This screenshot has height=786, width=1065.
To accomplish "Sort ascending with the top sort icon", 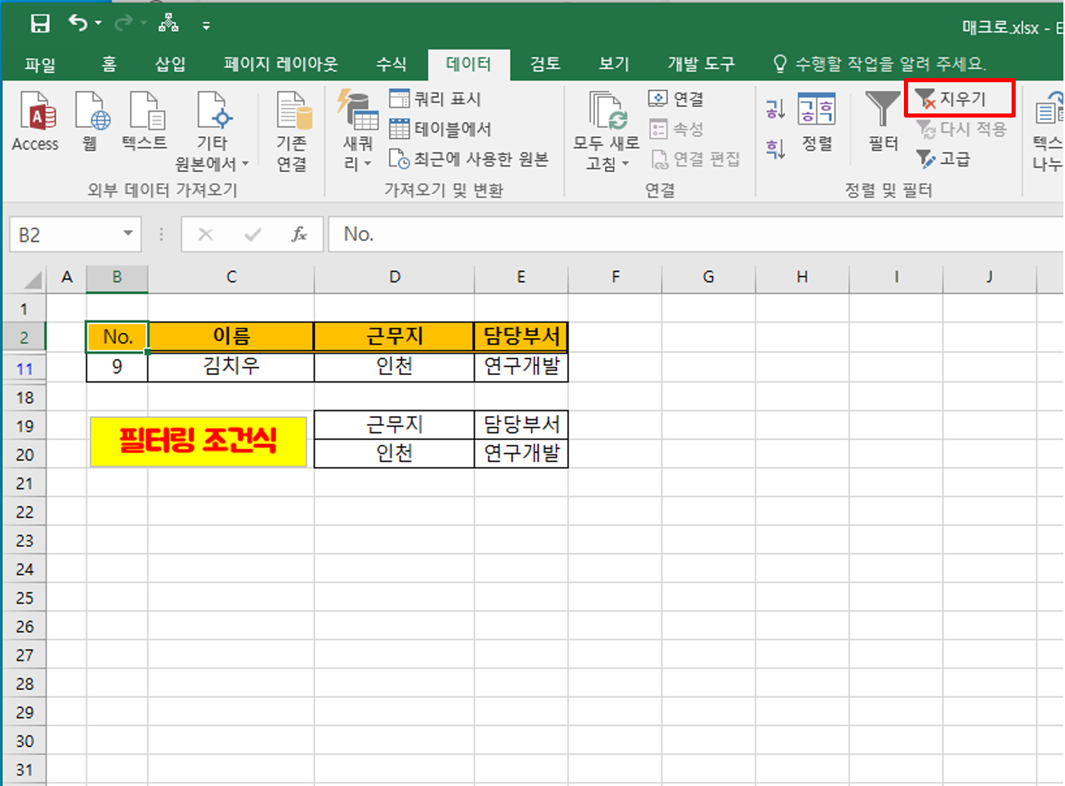I will pos(775,108).
